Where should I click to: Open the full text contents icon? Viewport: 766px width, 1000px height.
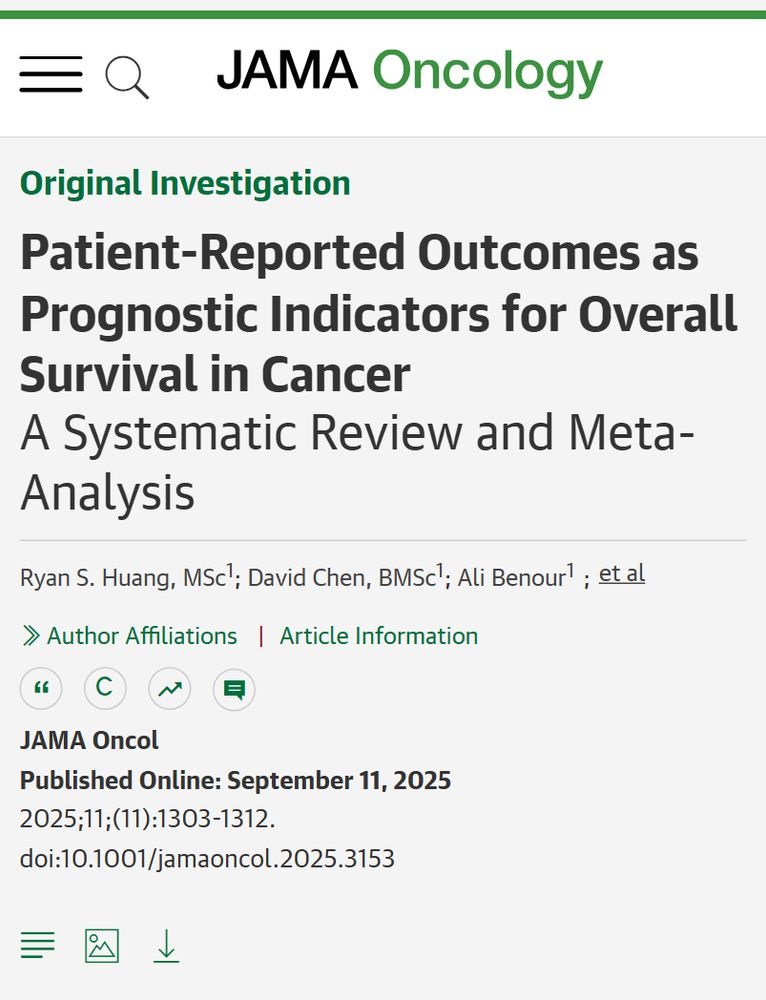tap(38, 944)
